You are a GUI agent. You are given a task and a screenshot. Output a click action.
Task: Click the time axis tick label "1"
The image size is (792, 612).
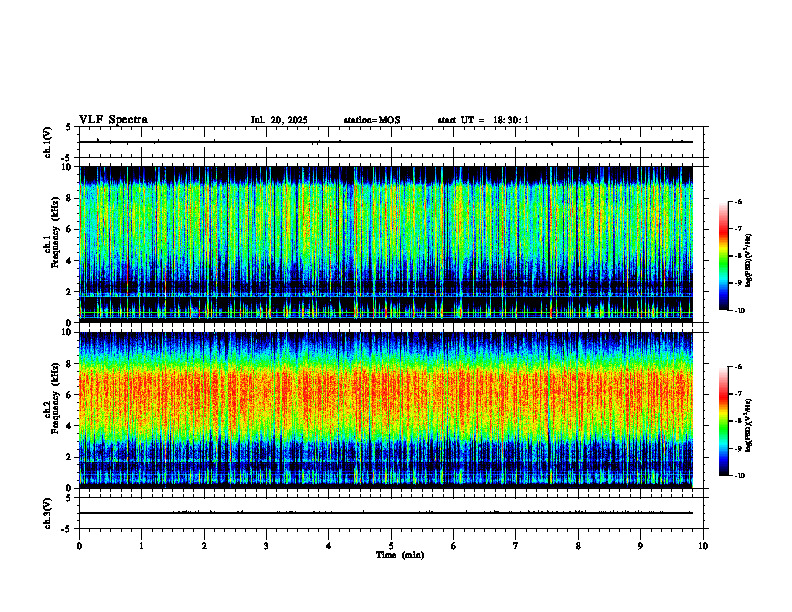click(x=142, y=546)
